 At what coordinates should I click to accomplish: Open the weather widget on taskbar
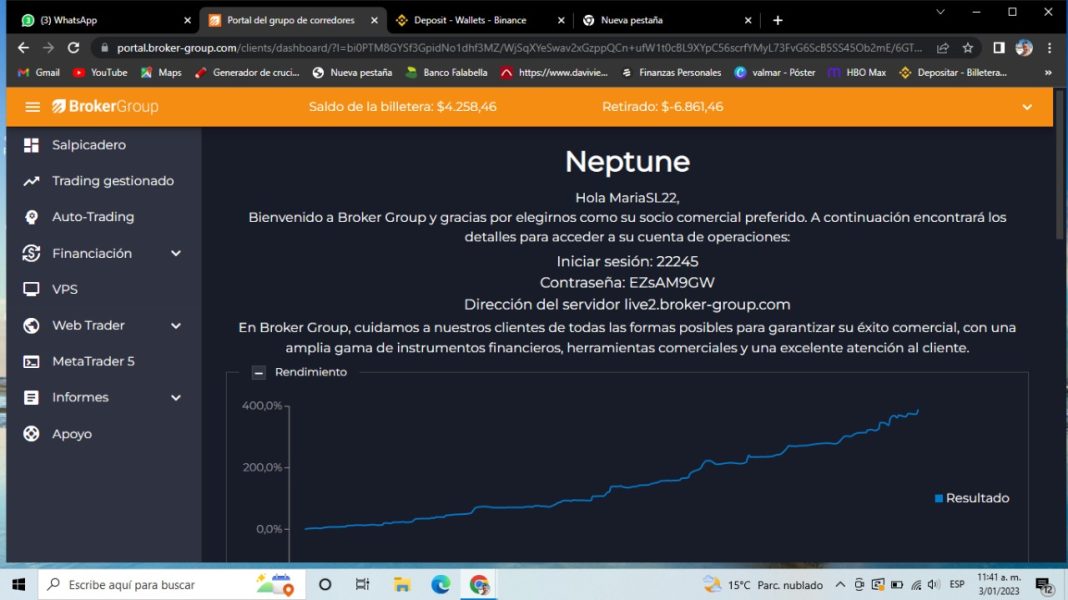point(763,584)
